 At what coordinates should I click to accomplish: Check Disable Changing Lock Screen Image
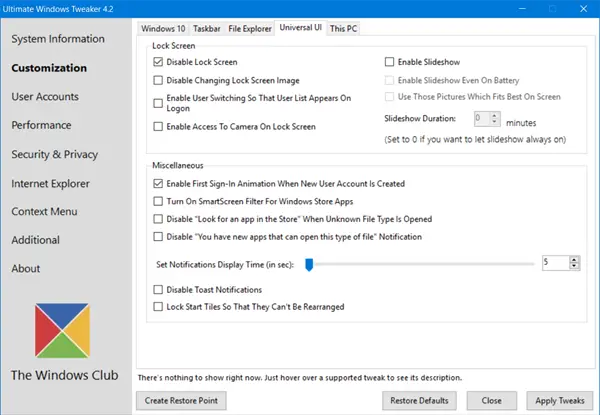[x=158, y=80]
